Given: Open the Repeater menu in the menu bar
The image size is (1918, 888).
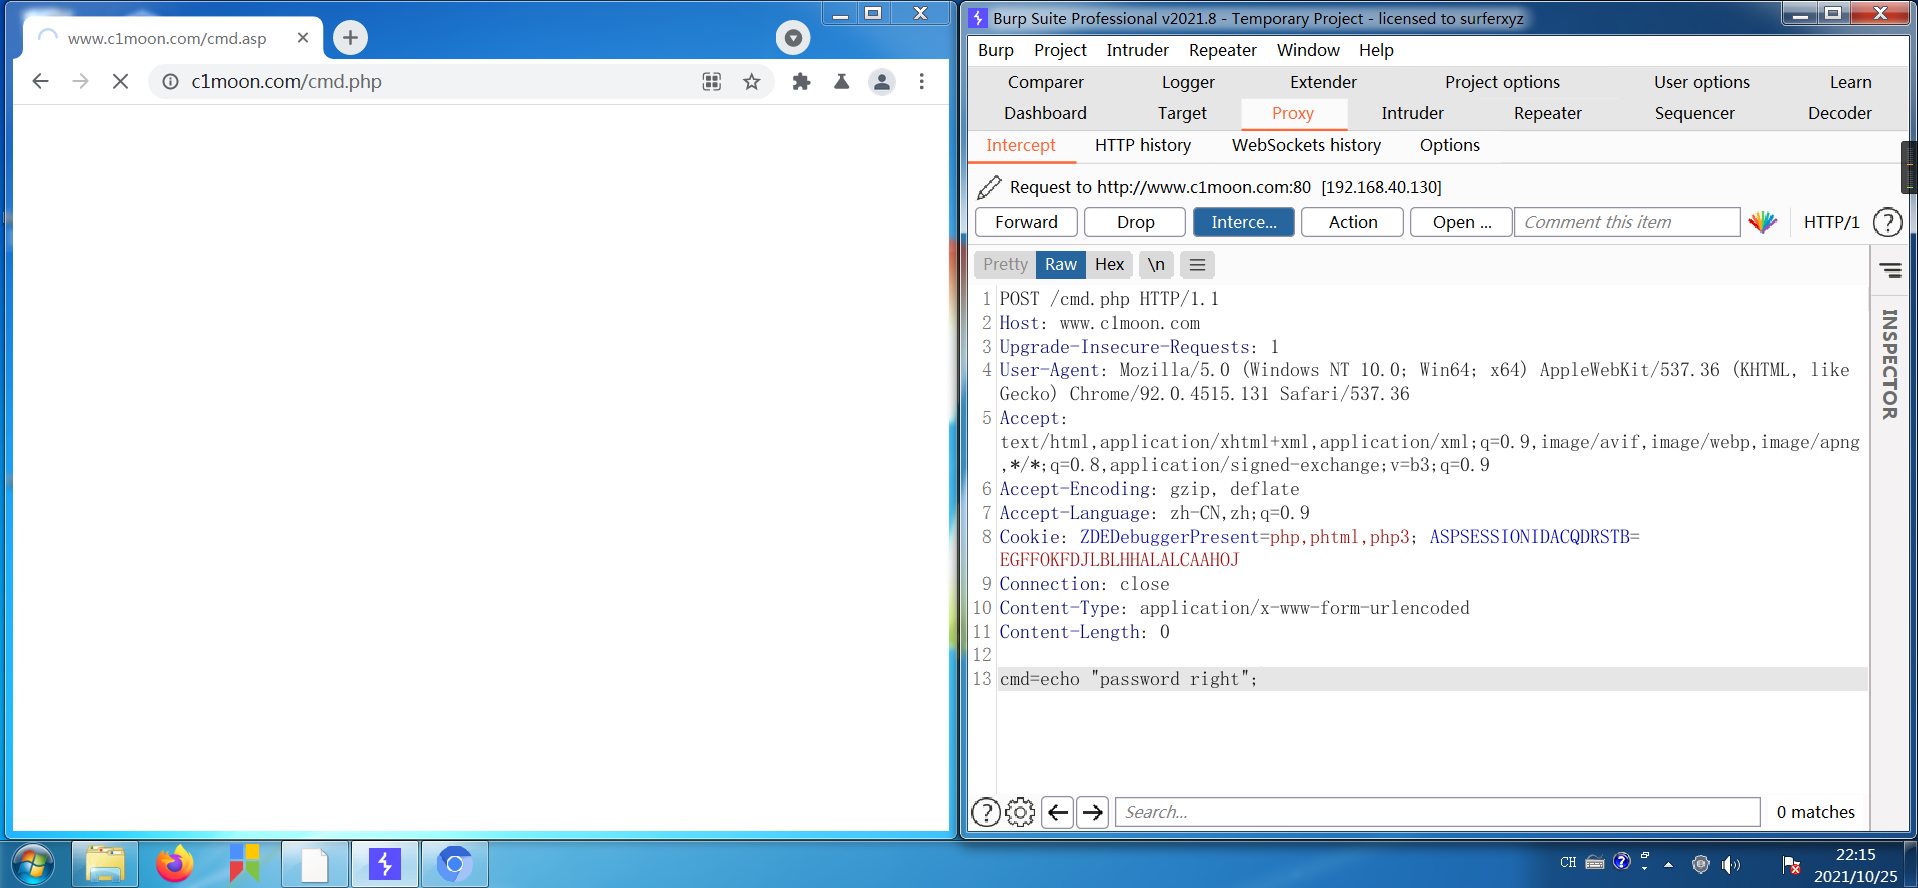Looking at the screenshot, I should (x=1222, y=50).
